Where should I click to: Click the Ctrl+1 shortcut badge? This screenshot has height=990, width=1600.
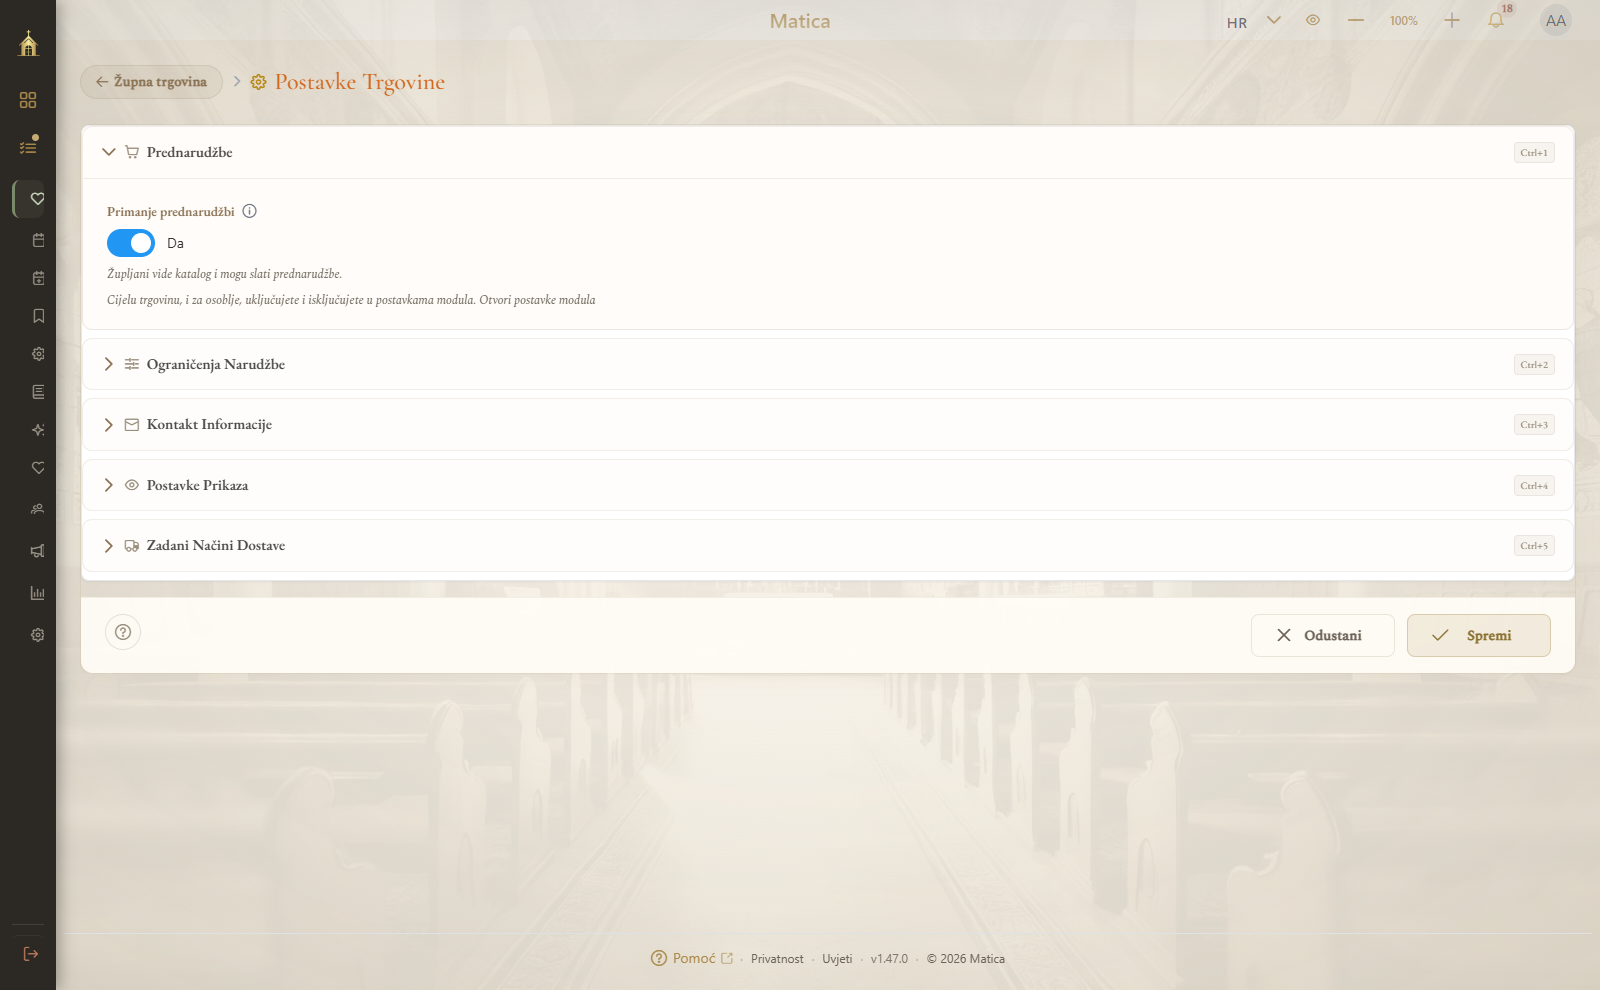1533,153
